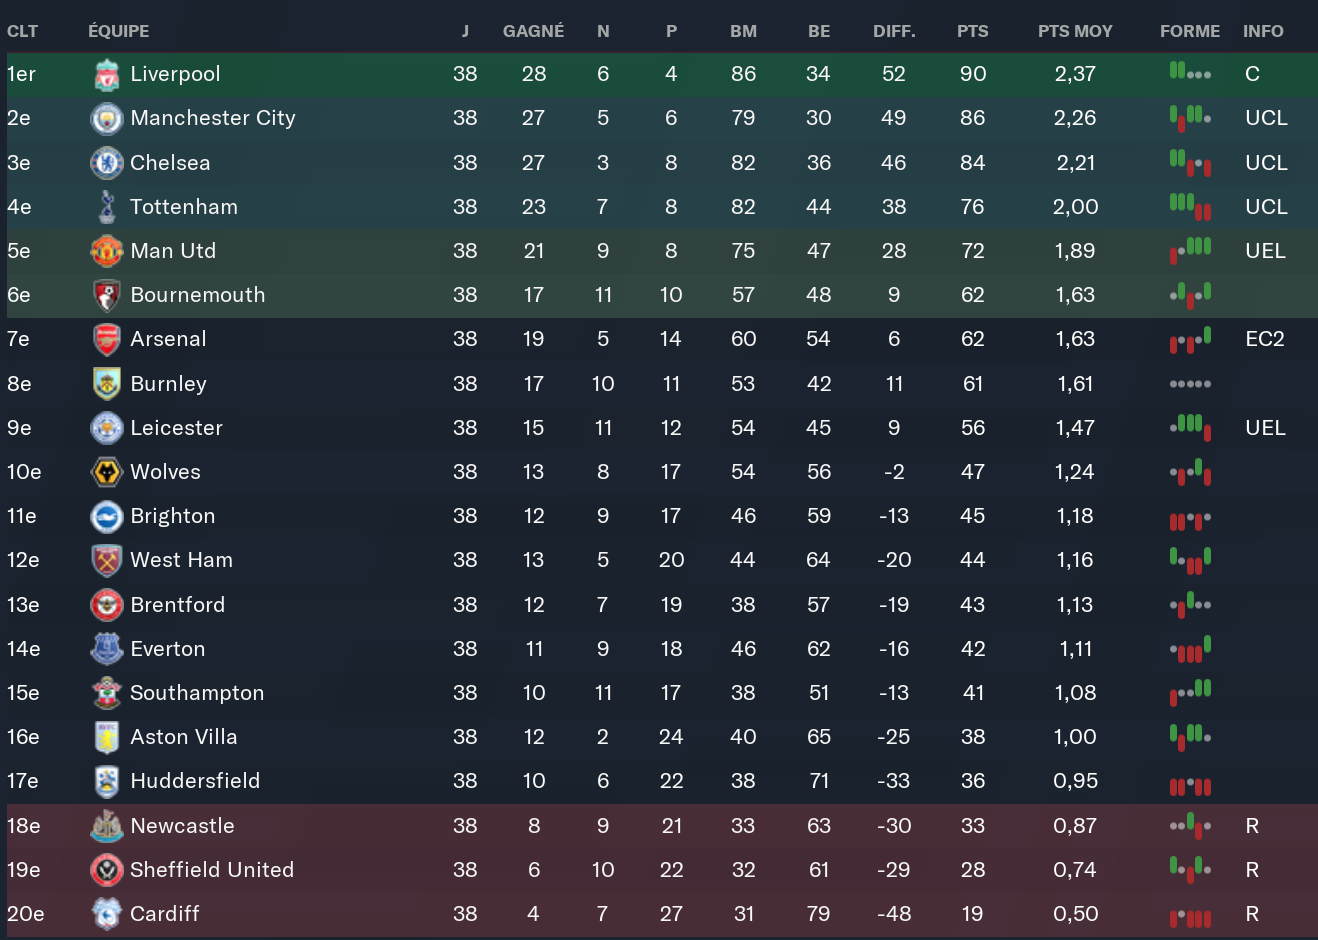Image resolution: width=1318 pixels, height=940 pixels.
Task: Click West Ham's form indicator
Action: point(1190,560)
